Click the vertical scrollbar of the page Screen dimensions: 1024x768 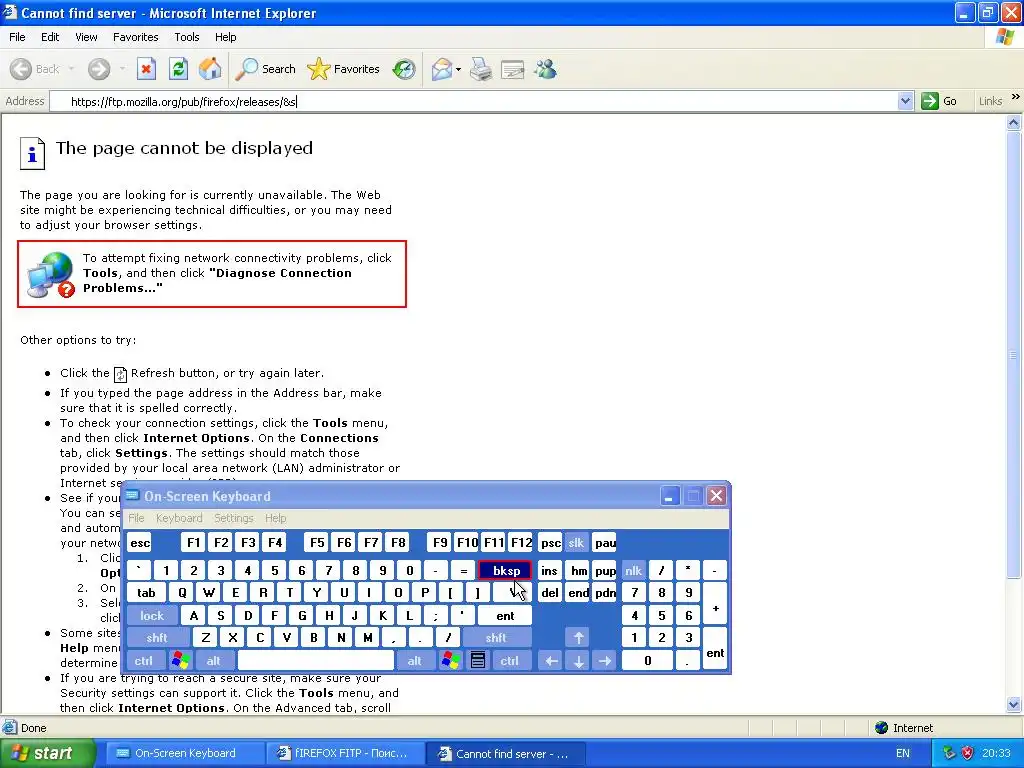tap(1014, 355)
